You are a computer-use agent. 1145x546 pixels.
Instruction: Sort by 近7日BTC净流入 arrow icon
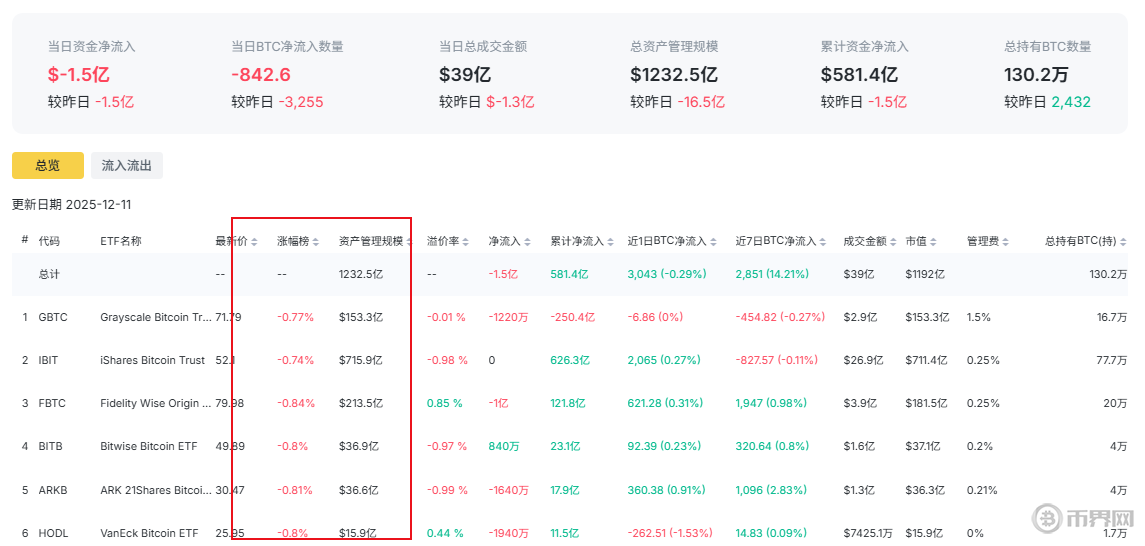click(821, 242)
